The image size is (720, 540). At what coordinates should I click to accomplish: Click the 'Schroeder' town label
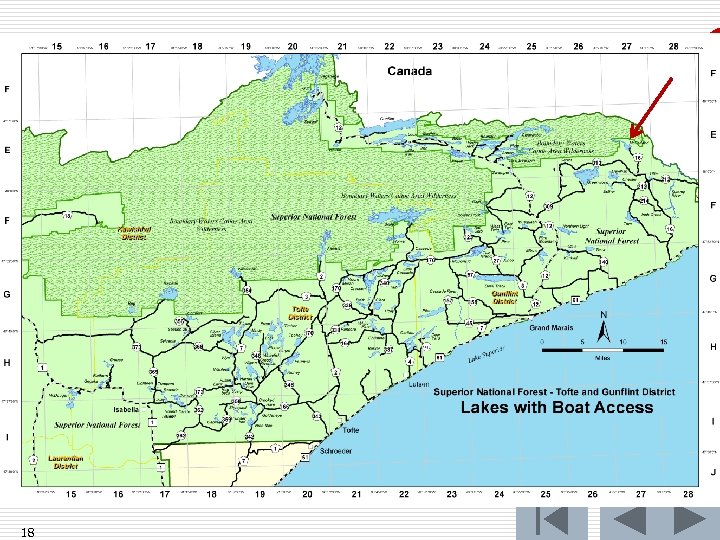pyautogui.click(x=336, y=451)
